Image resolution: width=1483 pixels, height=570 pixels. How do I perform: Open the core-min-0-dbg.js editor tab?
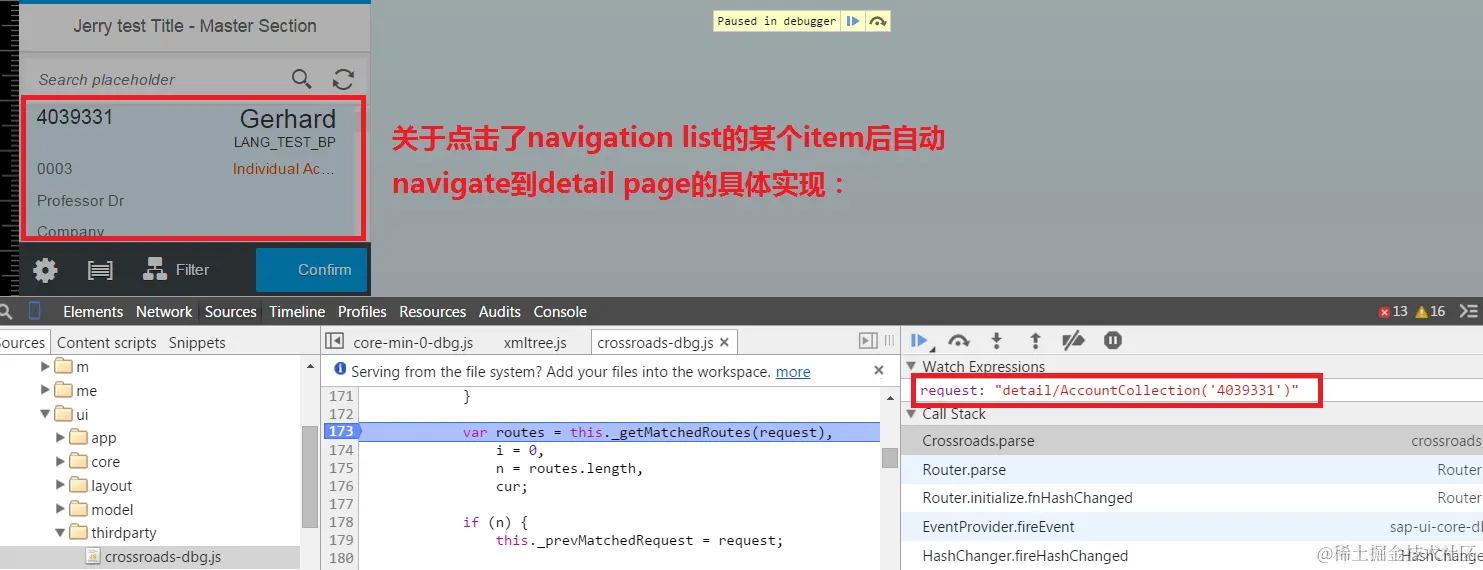tap(413, 342)
